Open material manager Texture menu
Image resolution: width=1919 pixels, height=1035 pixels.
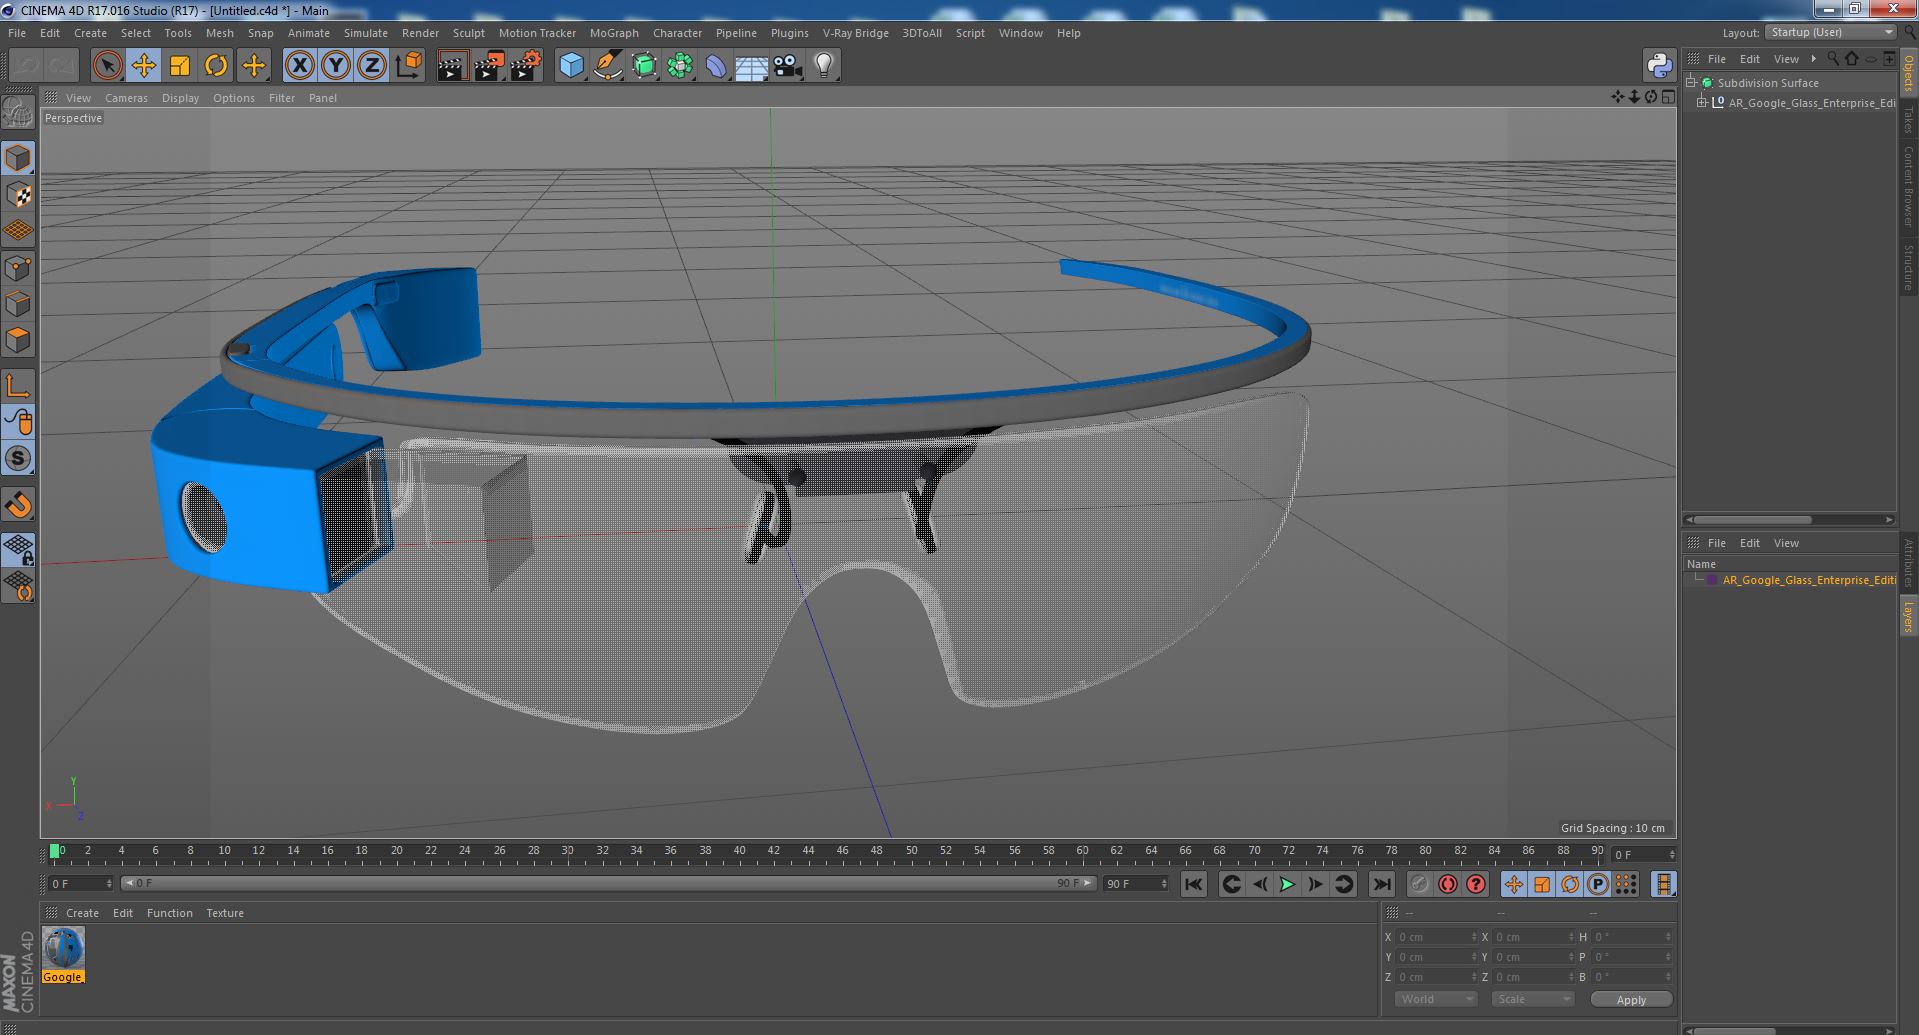coord(225,913)
